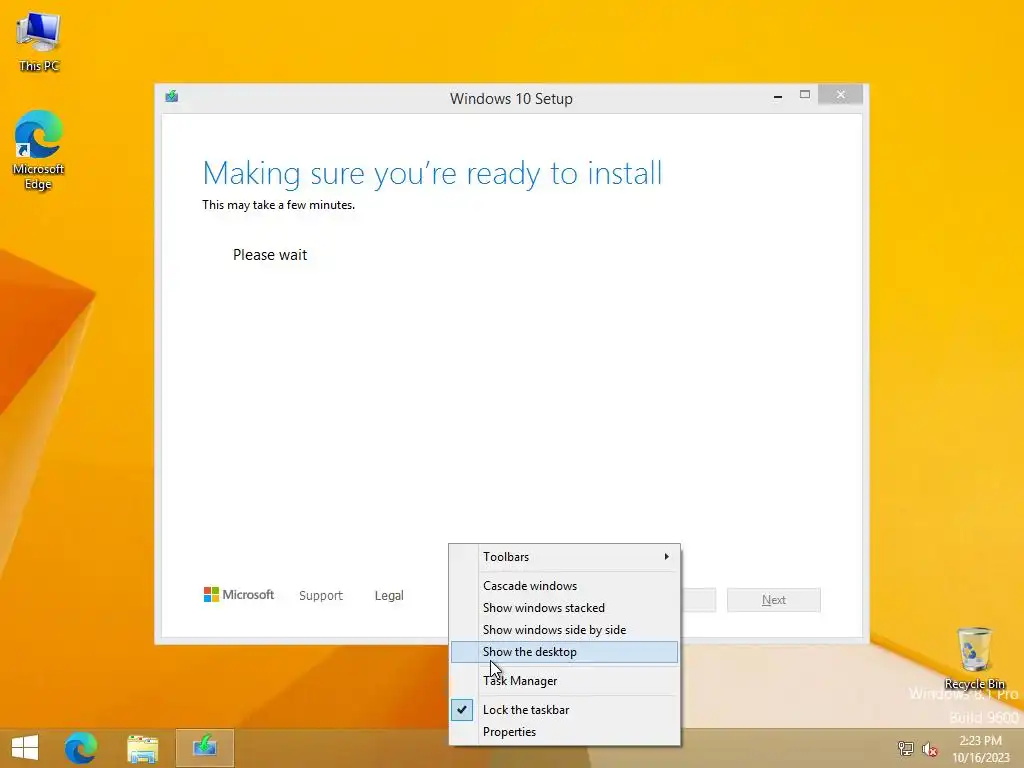
Task: Select the Recycle Bin desktop icon
Action: (x=974, y=658)
